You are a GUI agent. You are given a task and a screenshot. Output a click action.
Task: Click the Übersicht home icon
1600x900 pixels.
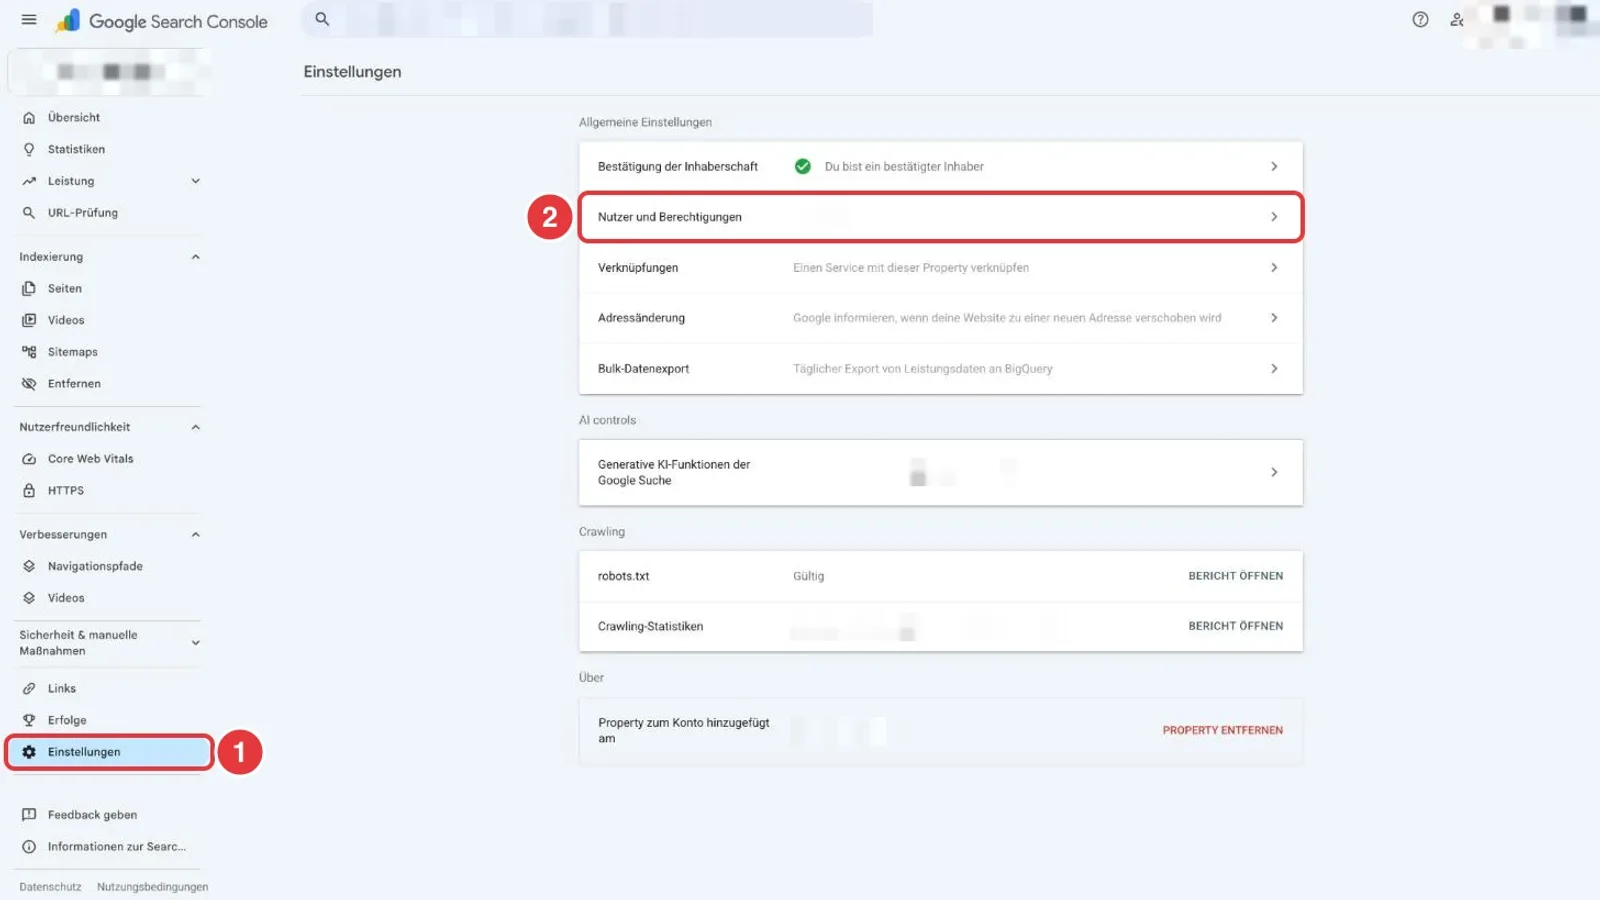point(29,118)
